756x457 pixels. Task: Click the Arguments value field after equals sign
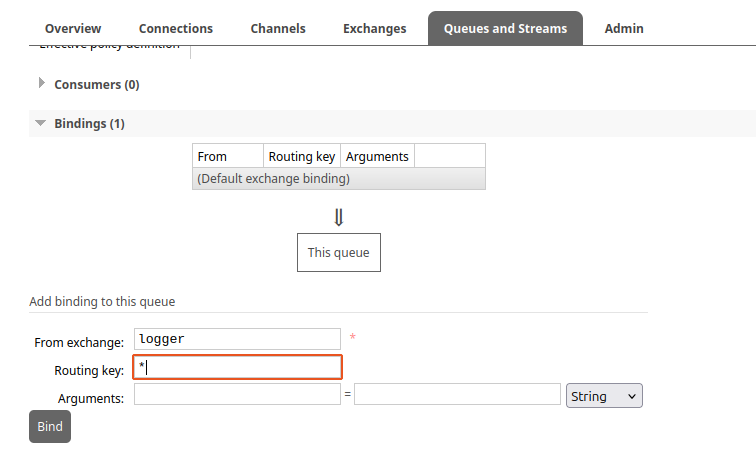457,395
